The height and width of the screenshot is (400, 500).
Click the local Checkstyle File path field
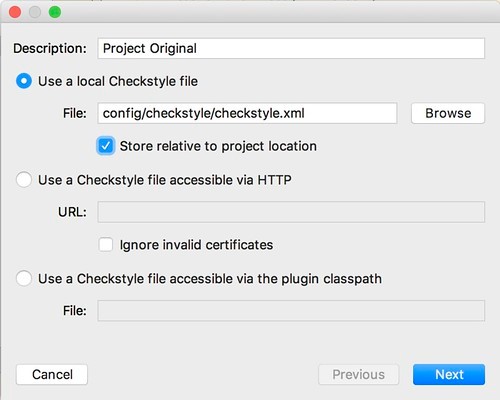tap(247, 113)
